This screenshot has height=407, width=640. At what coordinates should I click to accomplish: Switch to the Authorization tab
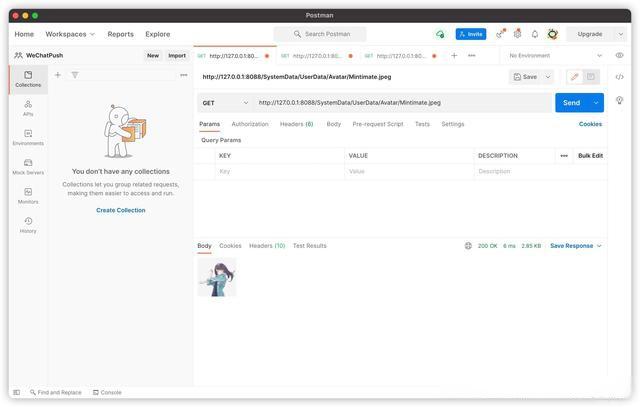(x=250, y=124)
